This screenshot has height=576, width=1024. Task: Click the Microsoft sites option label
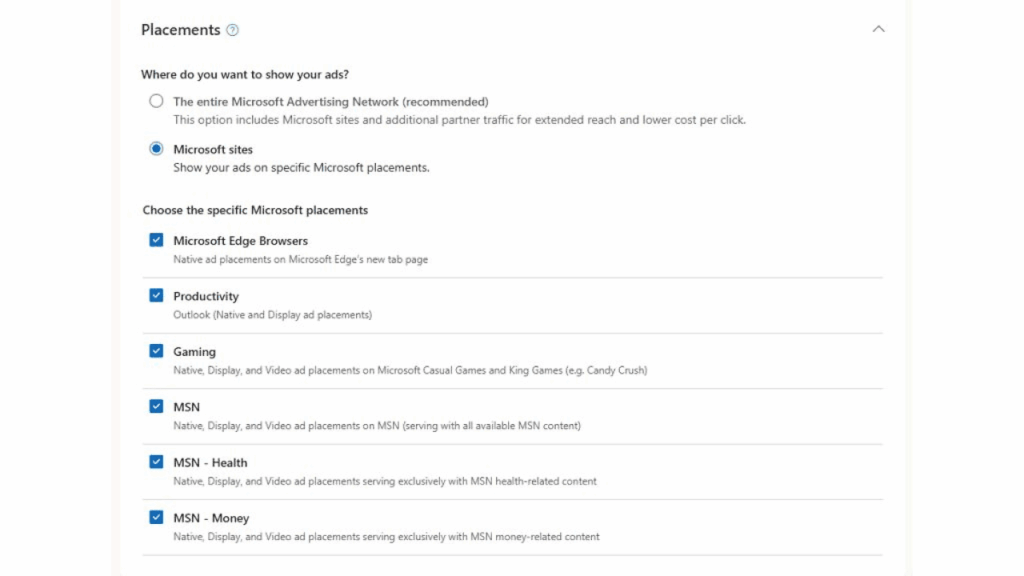(214, 148)
